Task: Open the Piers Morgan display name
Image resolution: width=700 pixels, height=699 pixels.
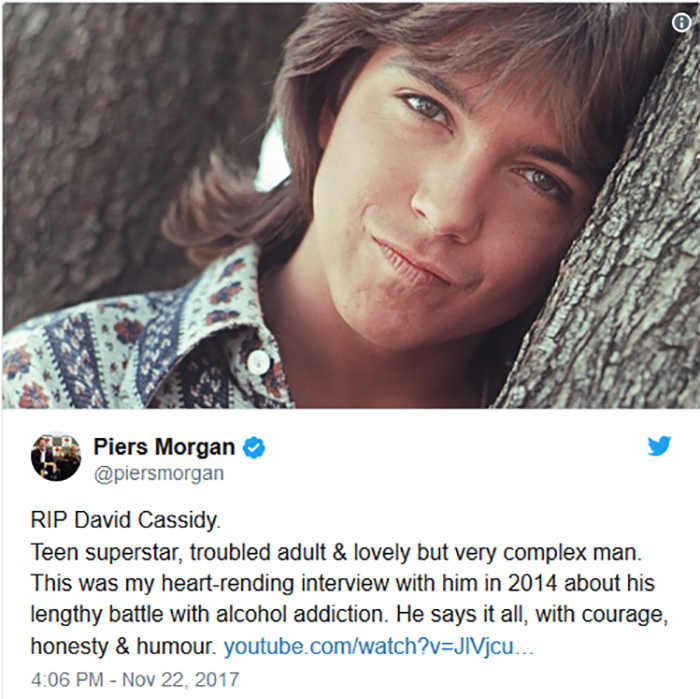Action: click(164, 446)
